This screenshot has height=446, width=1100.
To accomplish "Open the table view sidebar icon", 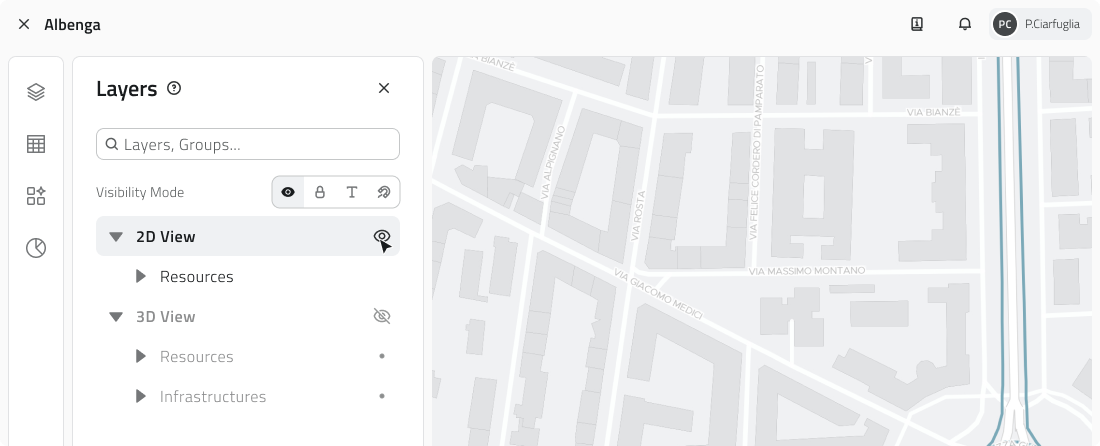I will 36,144.
